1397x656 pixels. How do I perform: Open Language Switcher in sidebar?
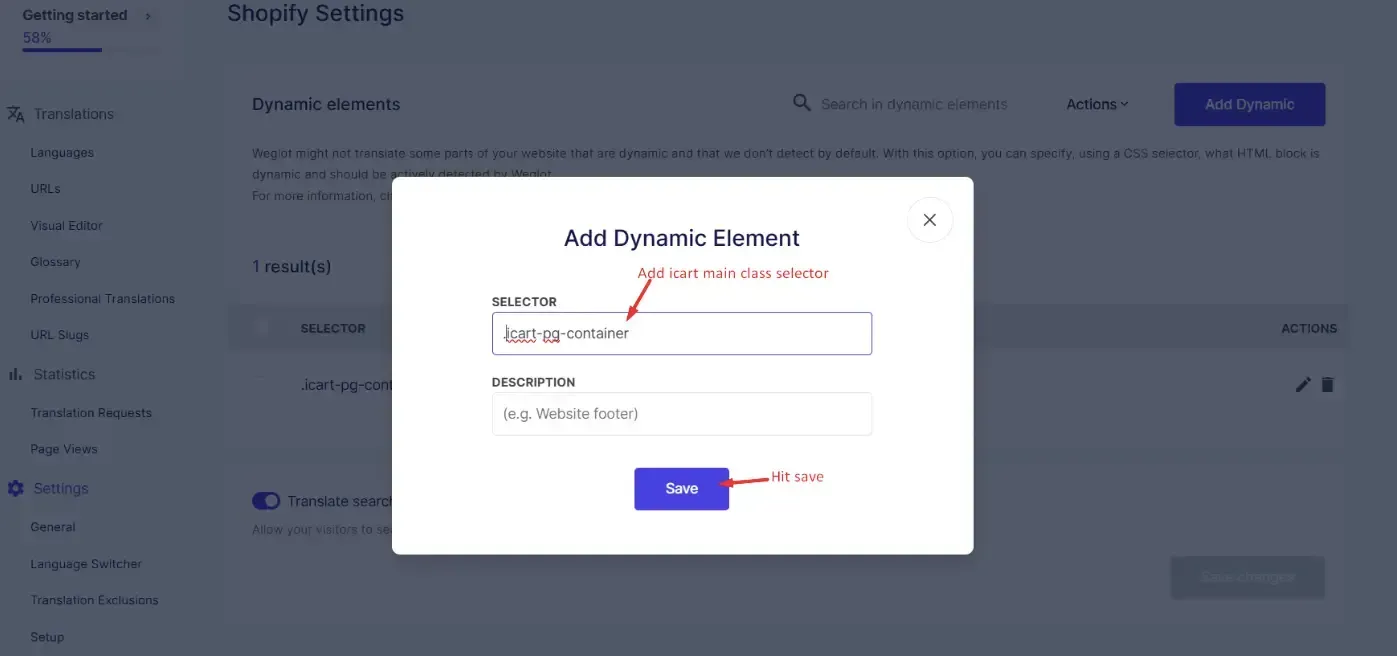click(x=86, y=564)
